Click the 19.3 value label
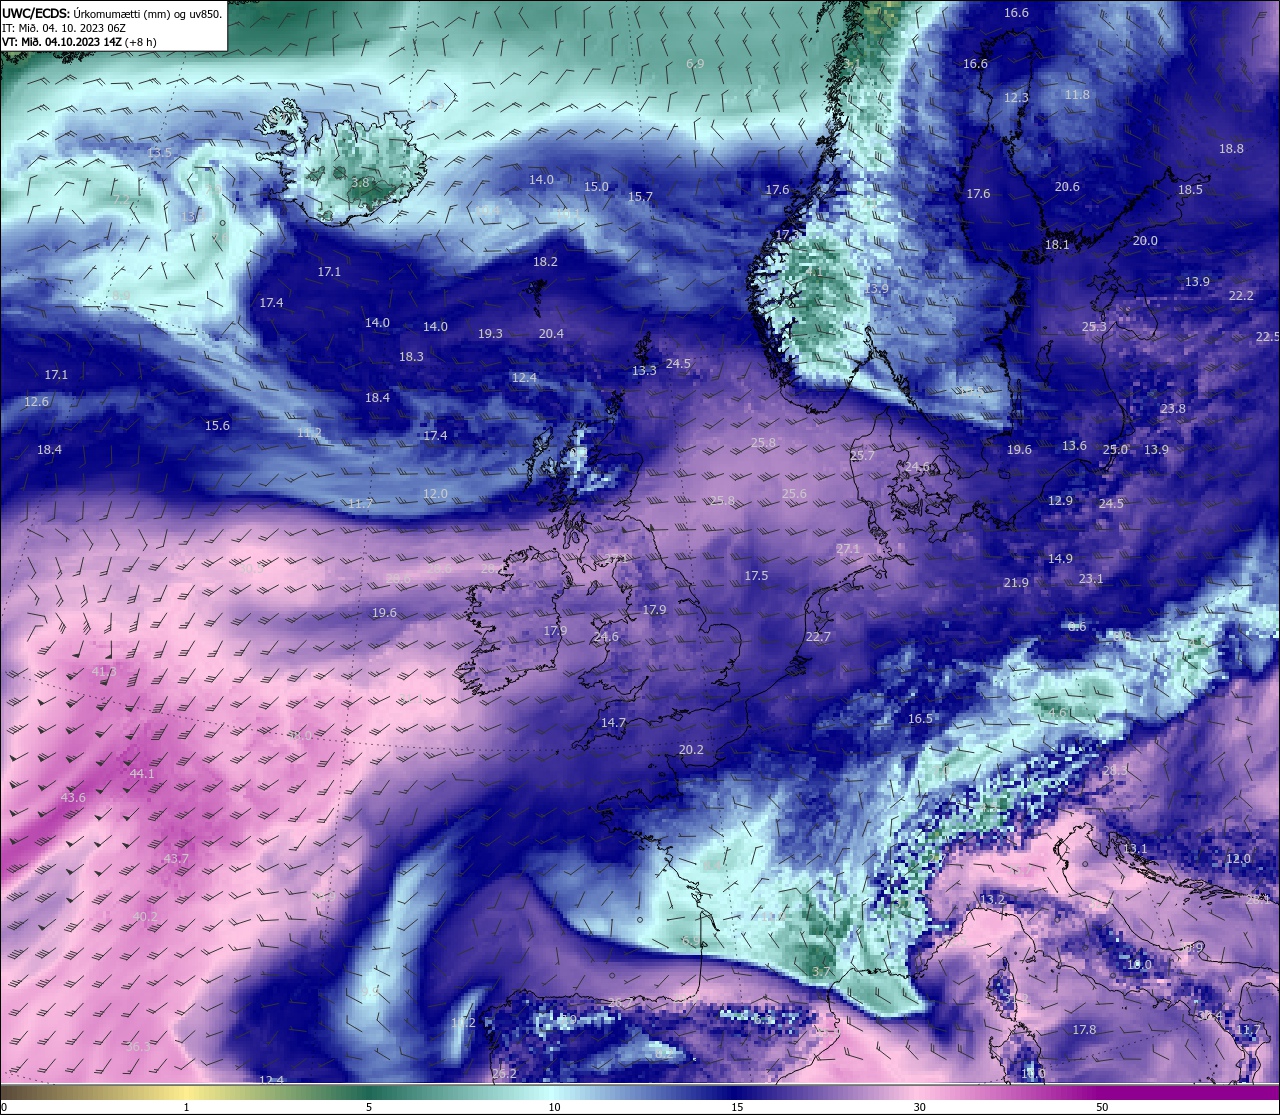 (x=490, y=334)
